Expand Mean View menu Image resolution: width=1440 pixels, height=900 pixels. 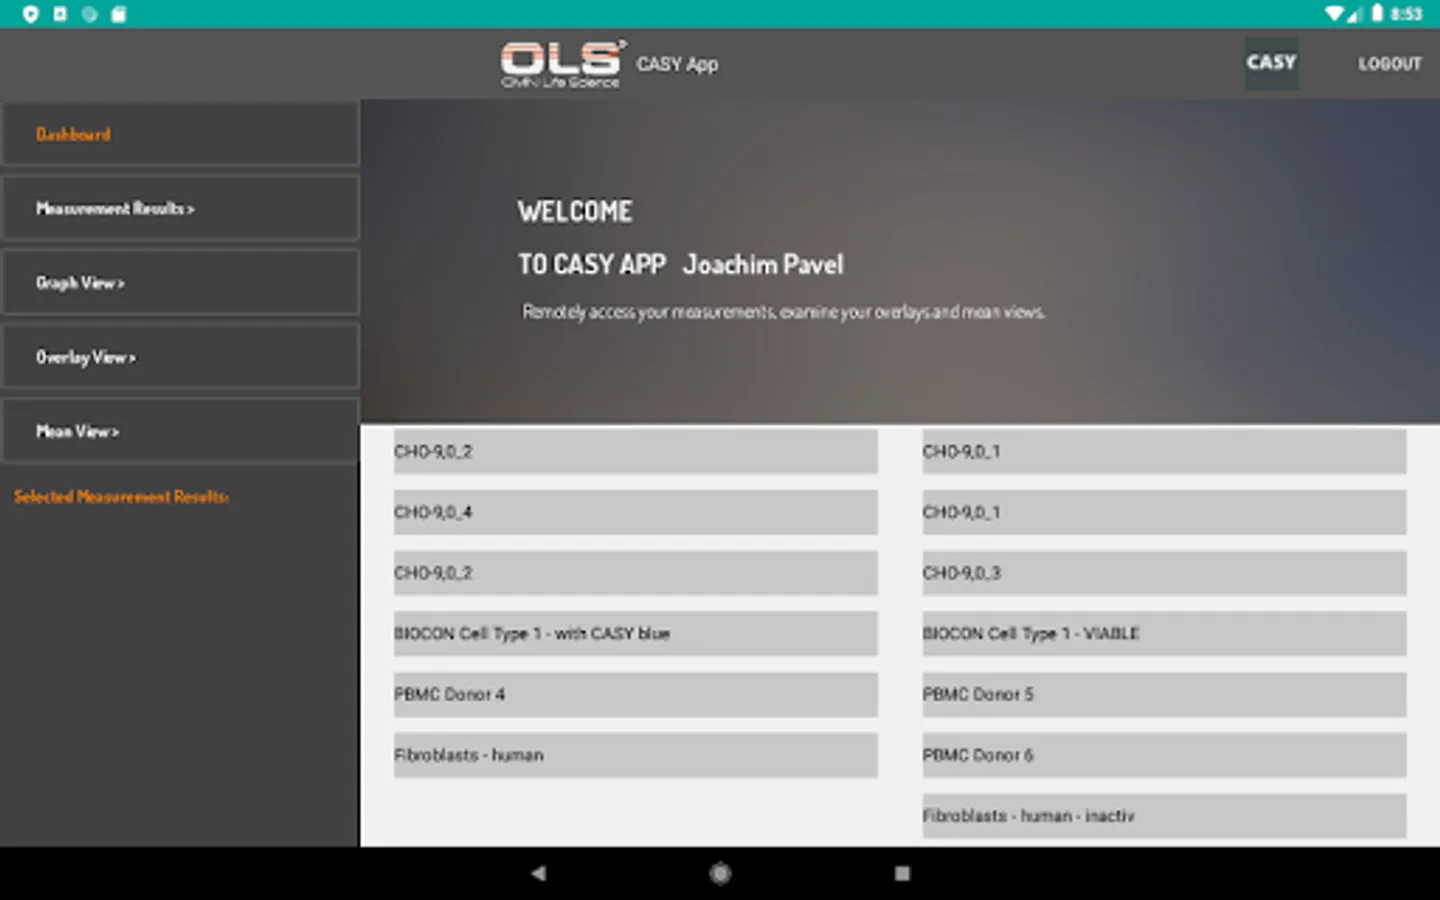[x=180, y=431]
